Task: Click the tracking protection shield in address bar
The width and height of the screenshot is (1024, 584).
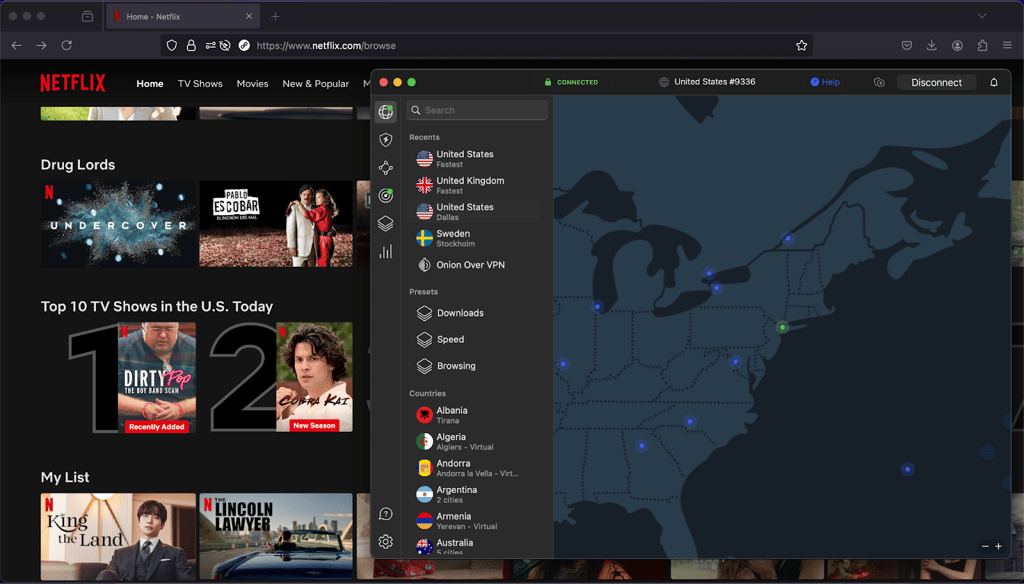Action: [172, 46]
